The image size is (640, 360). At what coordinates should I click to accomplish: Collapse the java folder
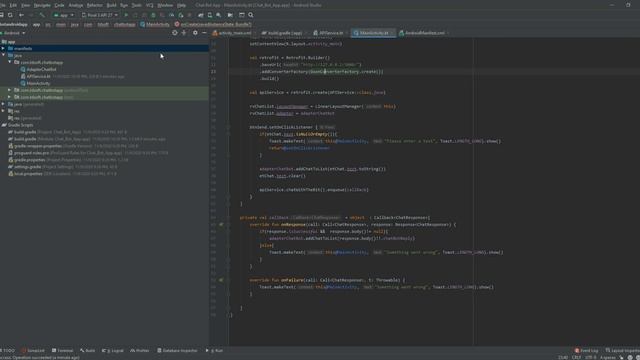(3, 55)
